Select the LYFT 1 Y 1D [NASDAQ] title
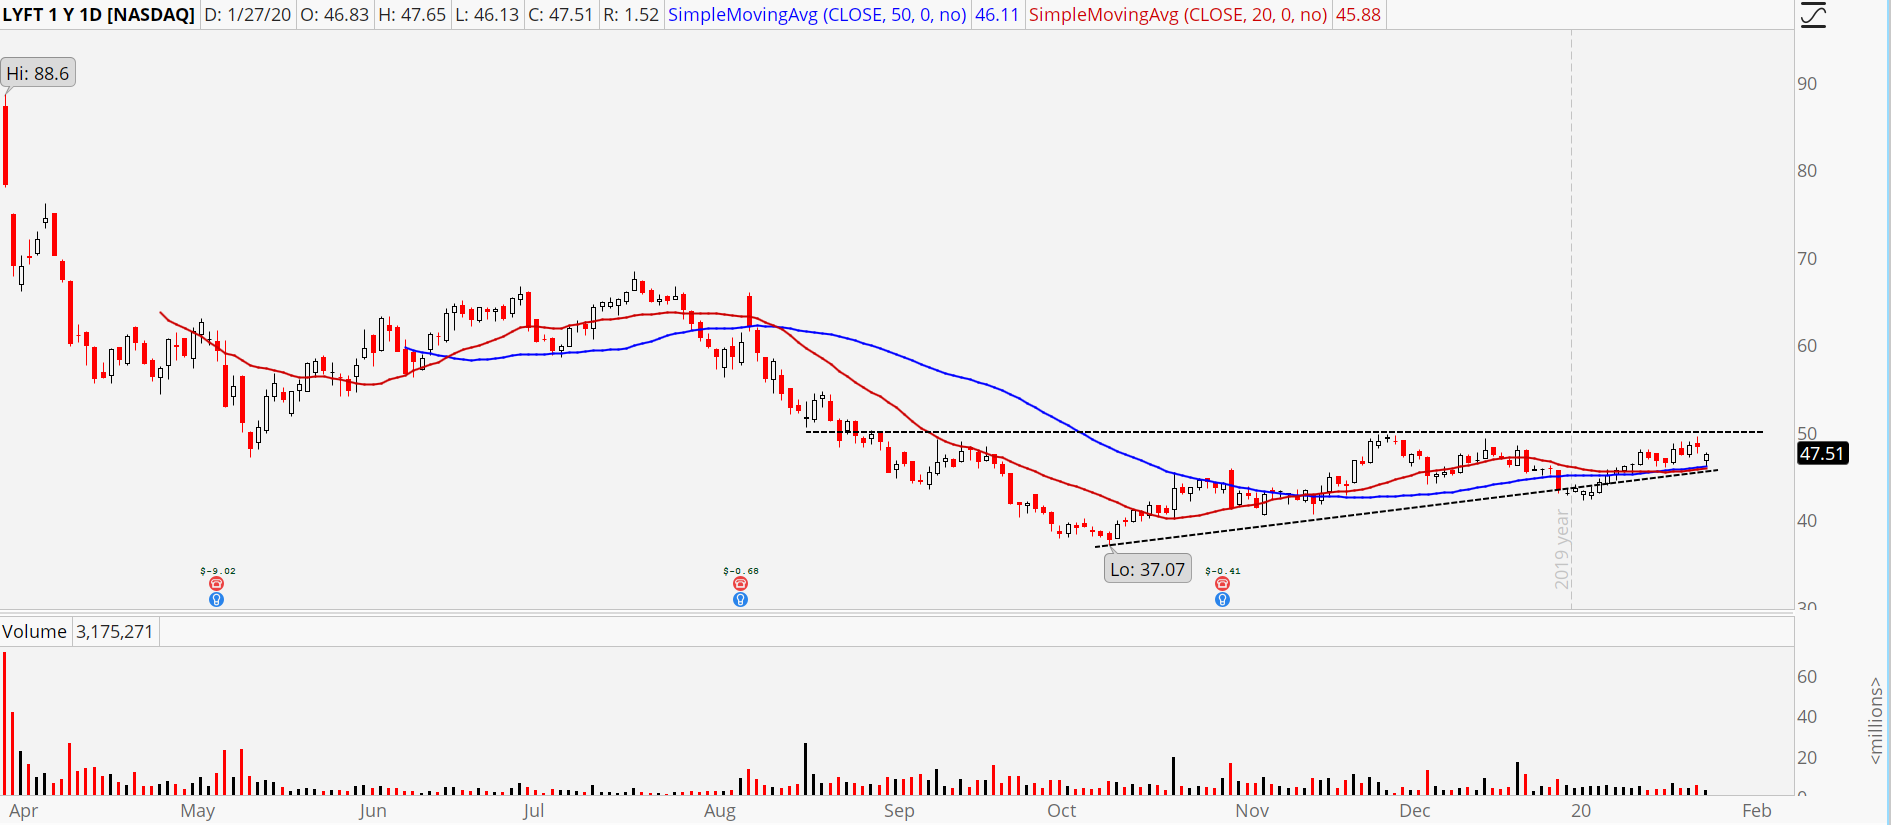The width and height of the screenshot is (1891, 825). pyautogui.click(x=98, y=15)
